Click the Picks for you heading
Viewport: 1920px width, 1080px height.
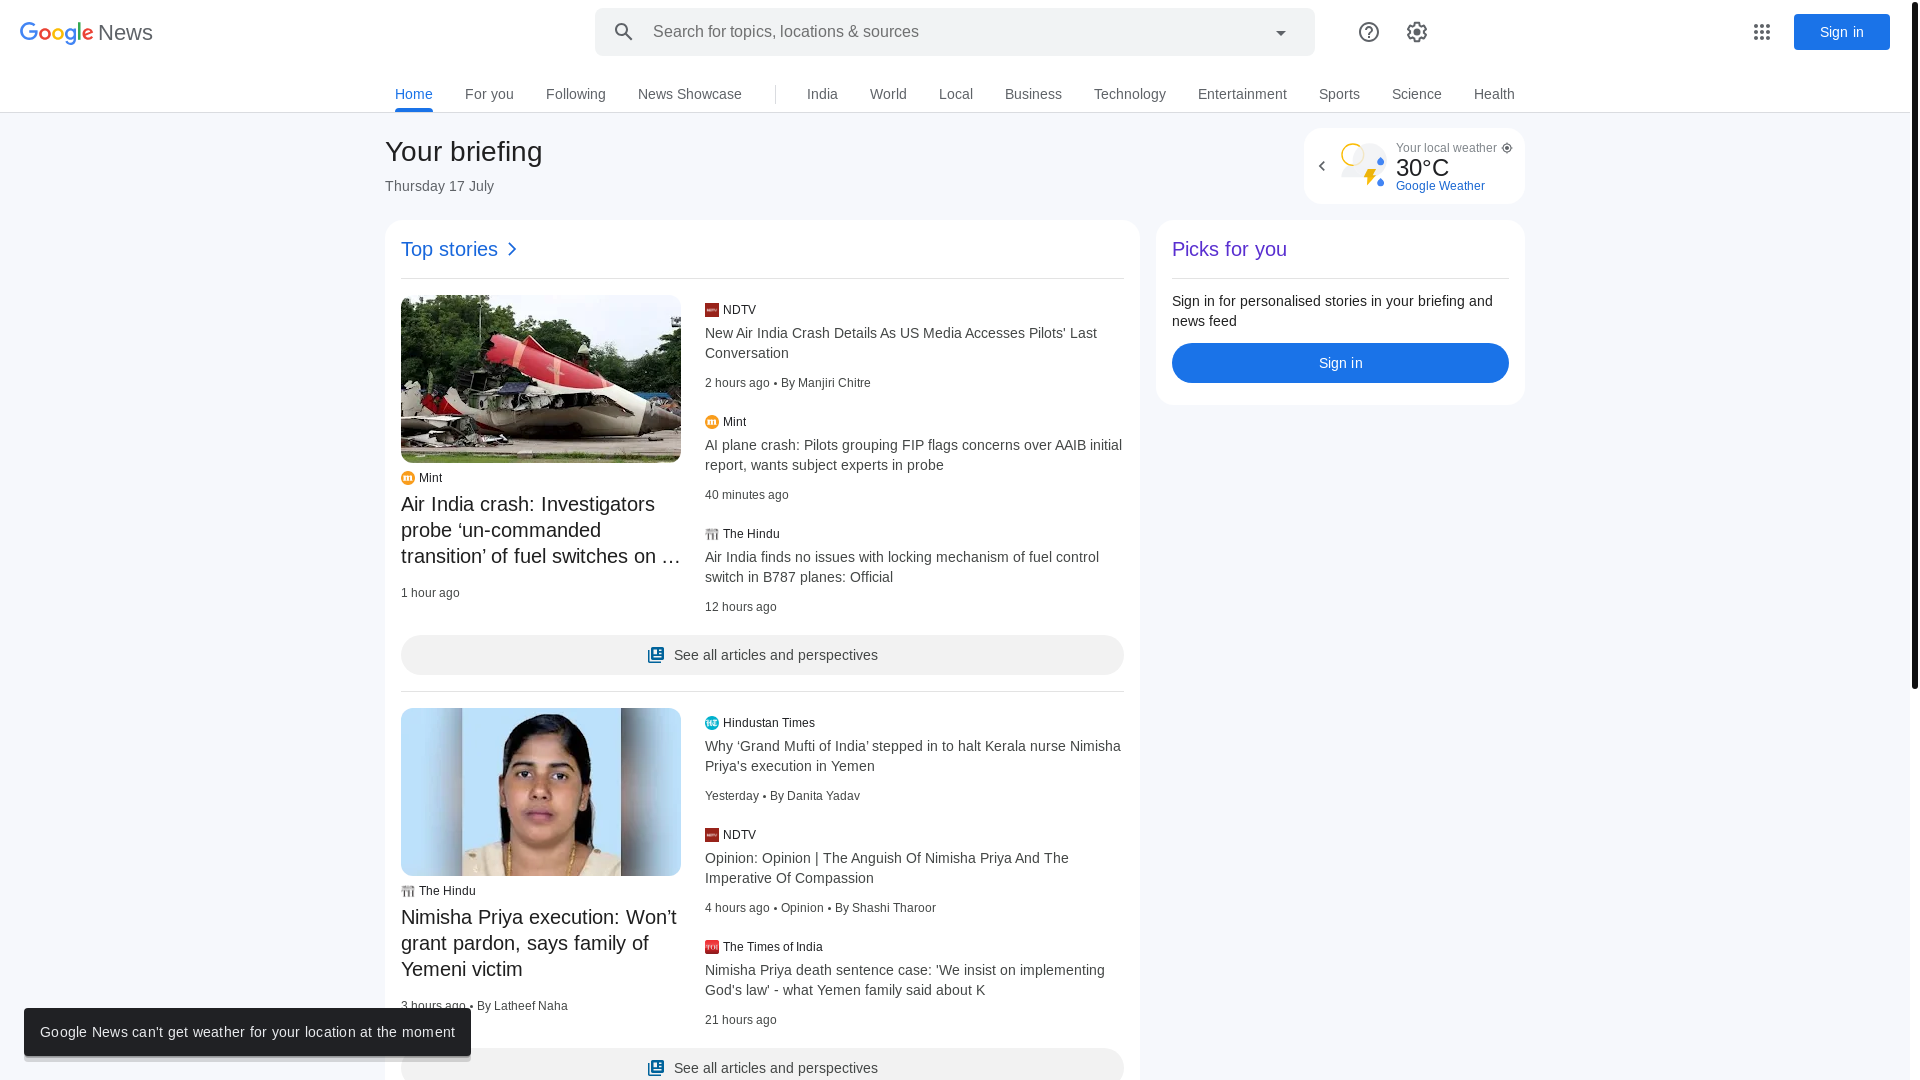[1229, 249]
